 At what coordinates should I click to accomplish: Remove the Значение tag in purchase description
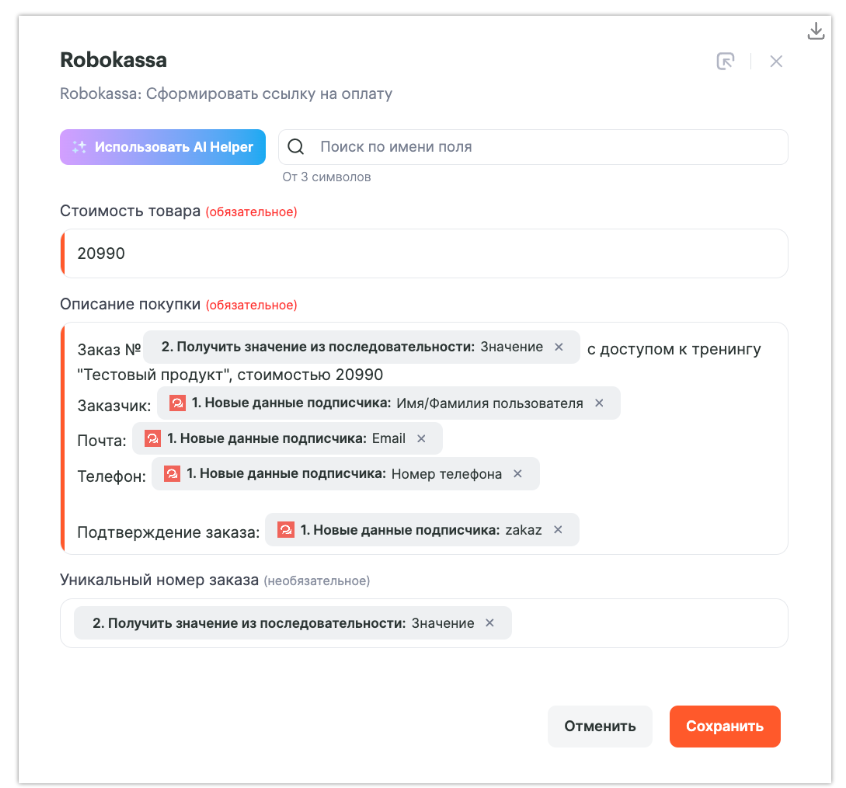point(559,347)
